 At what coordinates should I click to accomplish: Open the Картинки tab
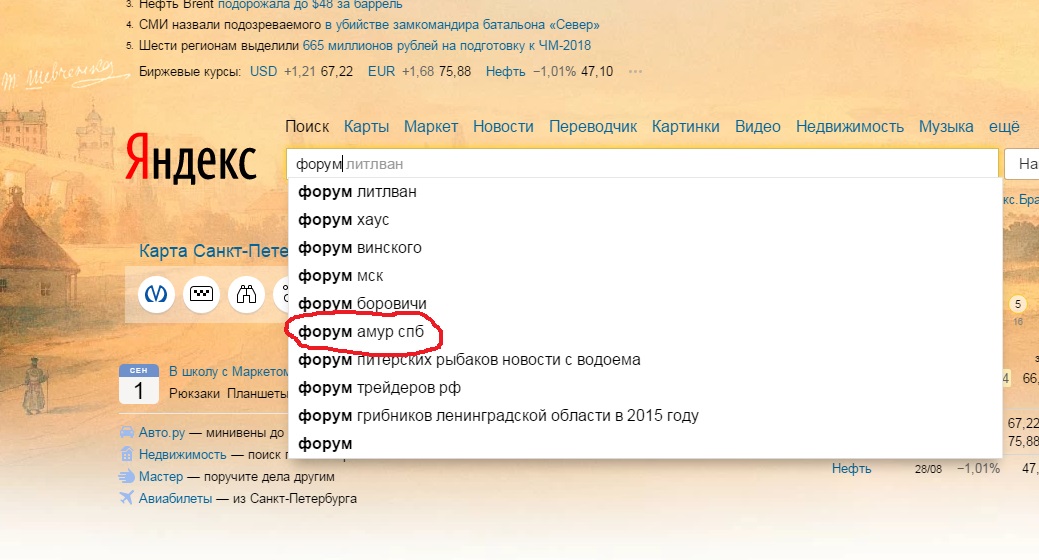pyautogui.click(x=685, y=126)
